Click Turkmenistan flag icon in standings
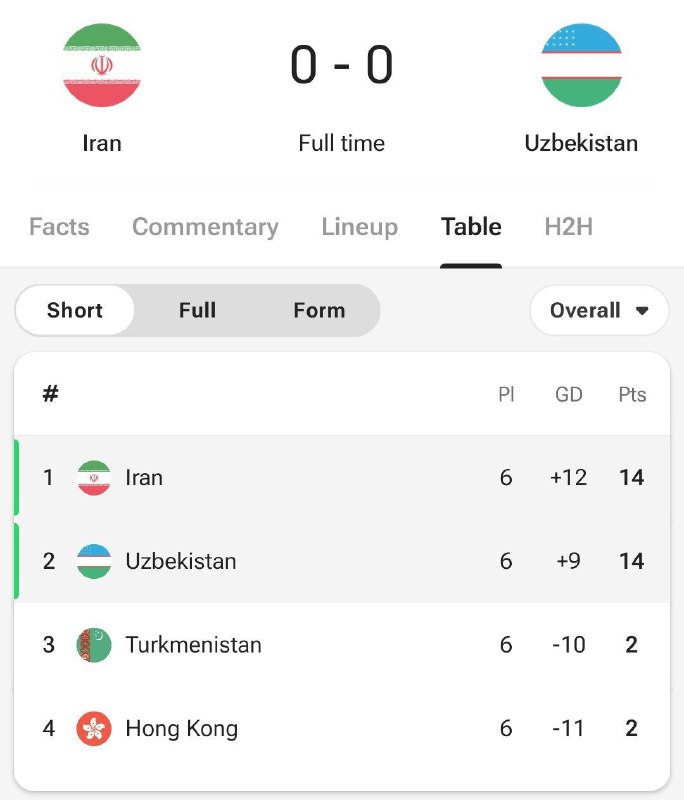This screenshot has height=800, width=684. (94, 645)
